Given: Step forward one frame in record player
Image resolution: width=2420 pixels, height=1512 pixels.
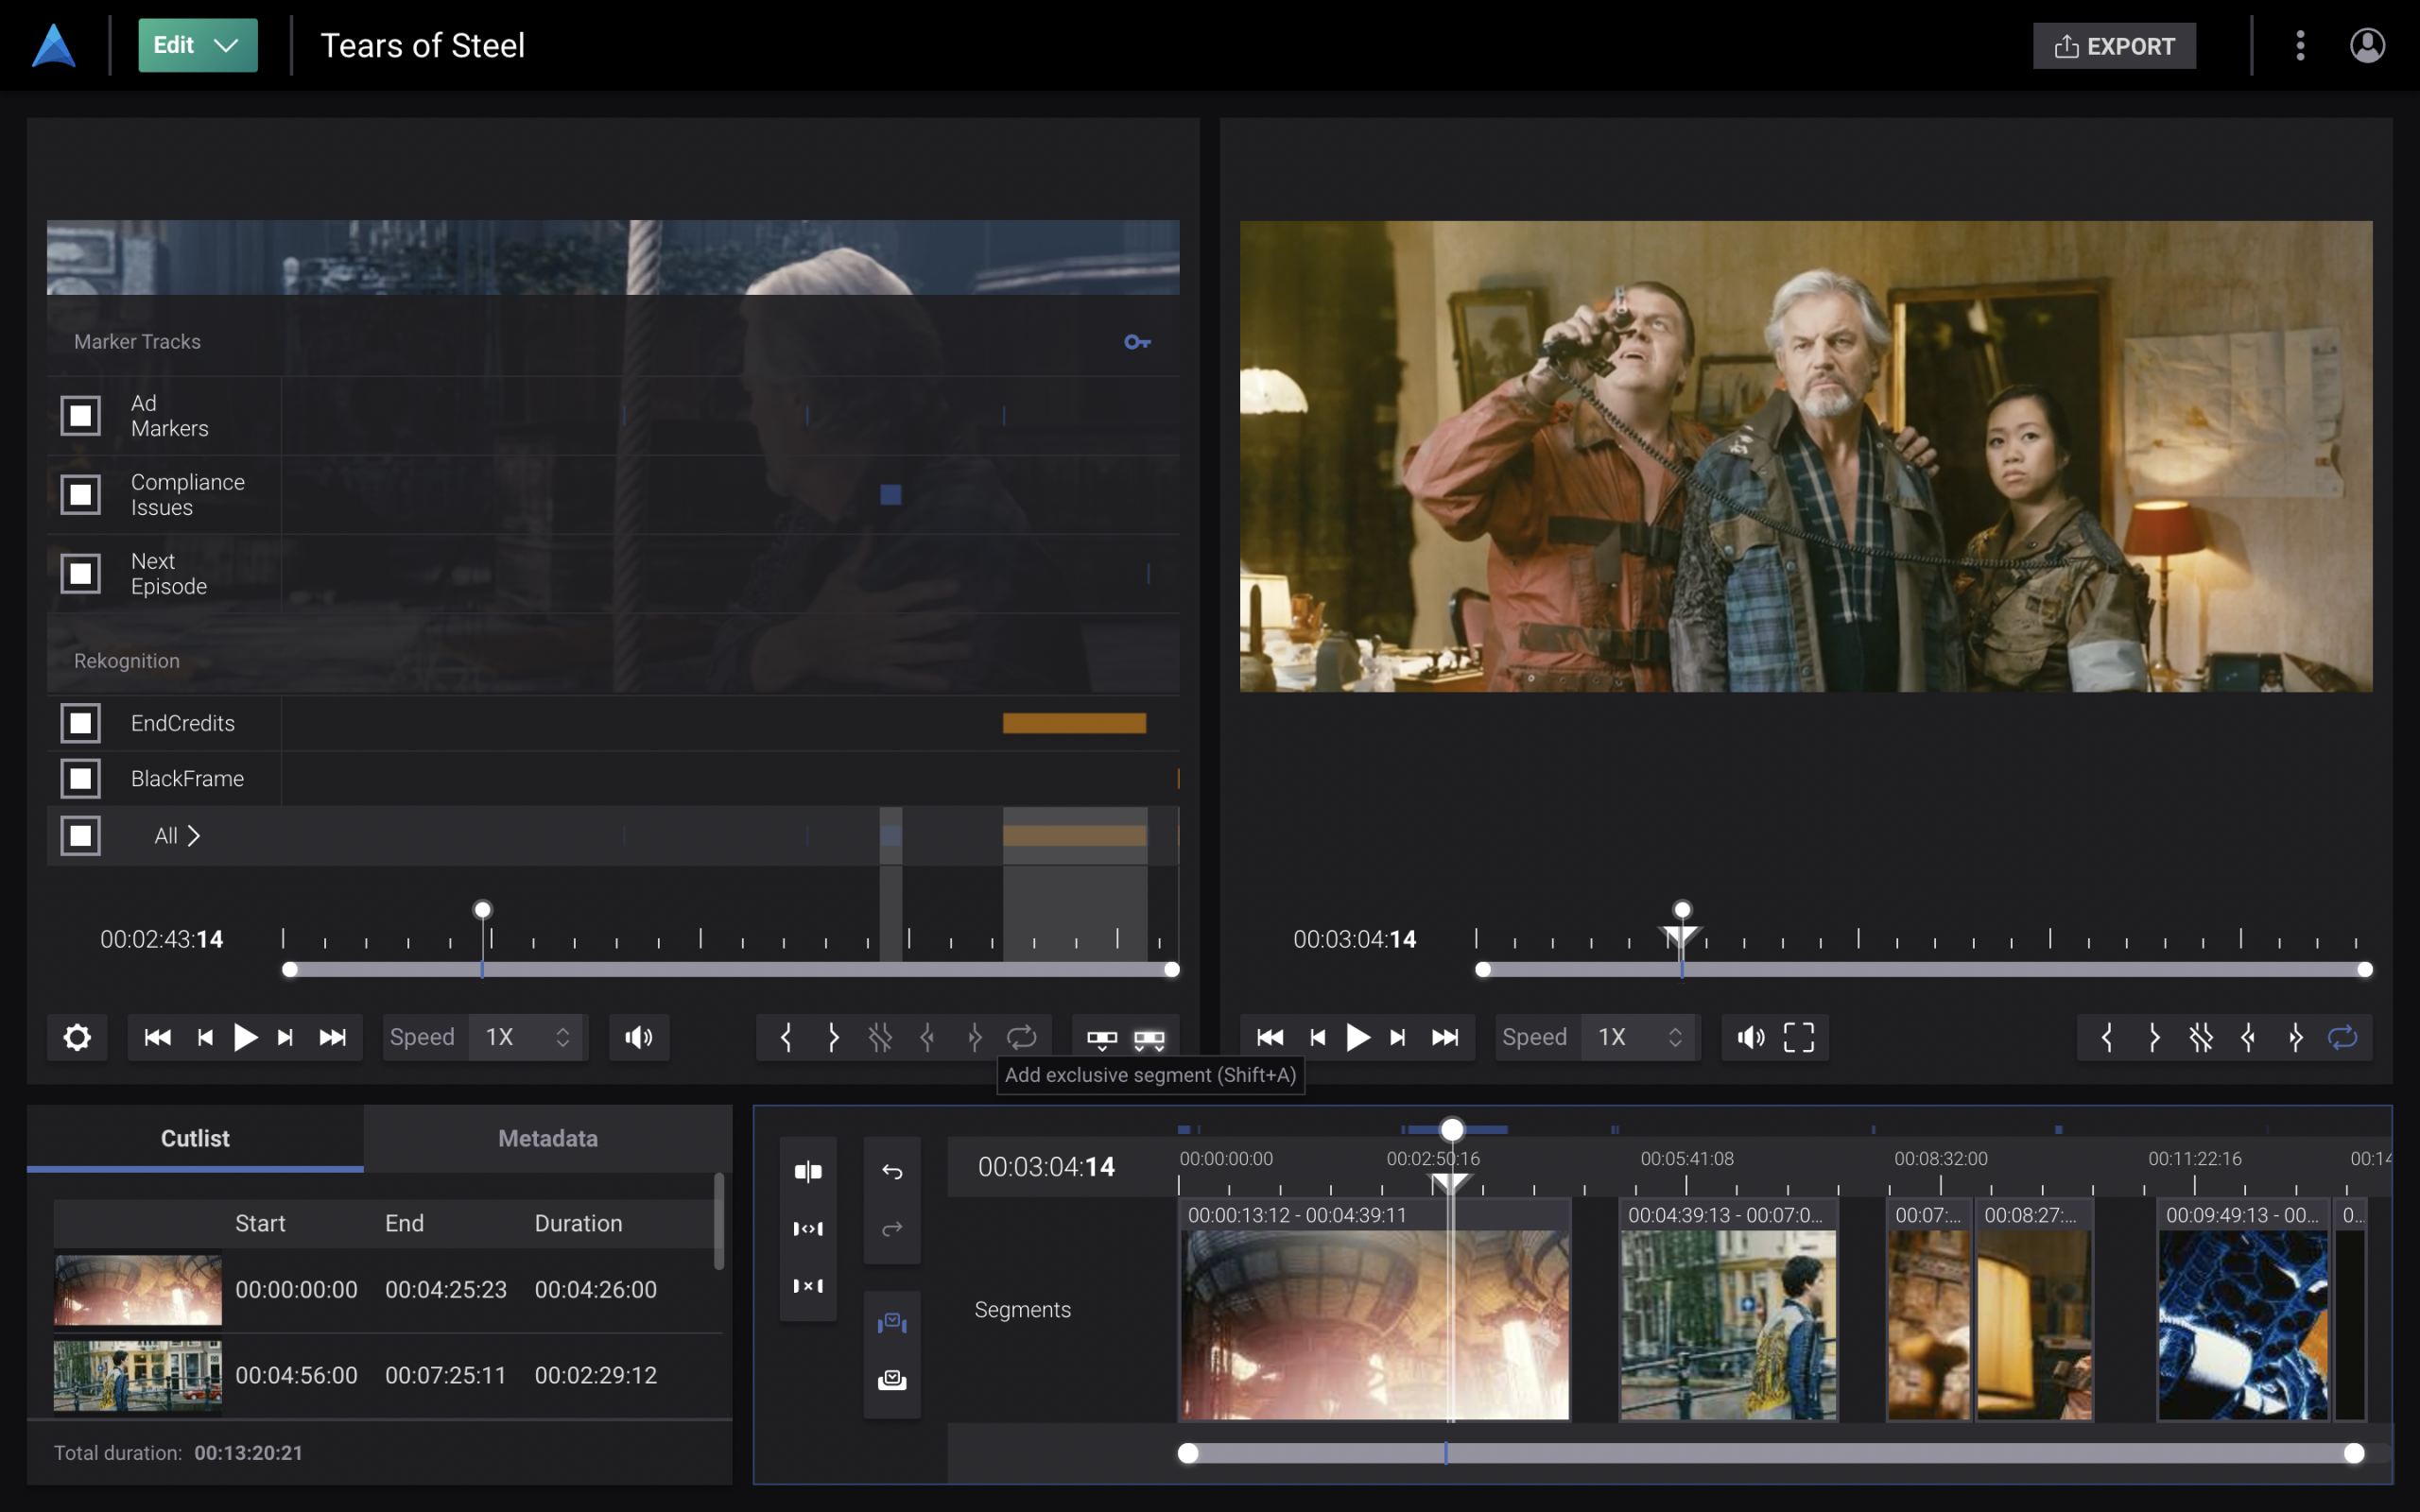Looking at the screenshot, I should pos(1398,1037).
